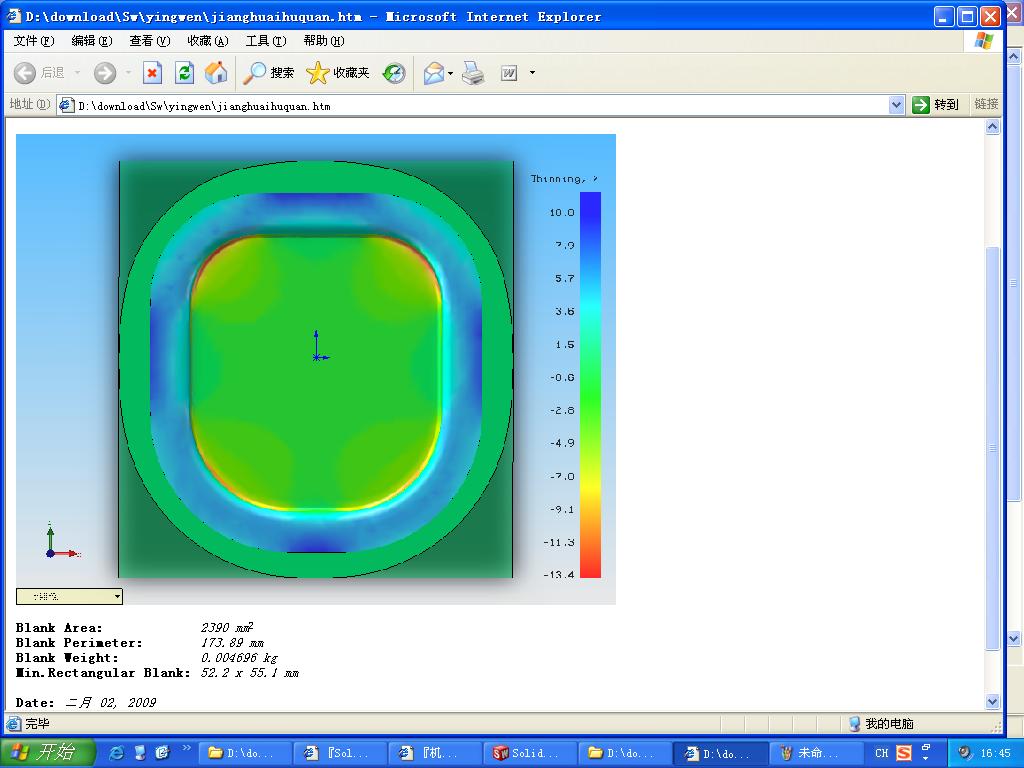The width and height of the screenshot is (1024, 768).
Task: Click the 开始 Start button
Action: pyautogui.click(x=48, y=753)
